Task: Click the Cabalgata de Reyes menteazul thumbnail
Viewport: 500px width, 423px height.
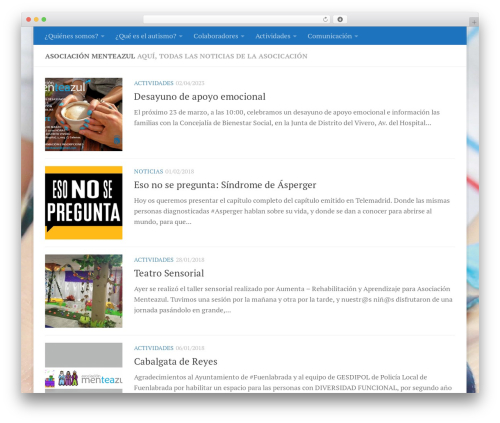Action: (x=84, y=368)
